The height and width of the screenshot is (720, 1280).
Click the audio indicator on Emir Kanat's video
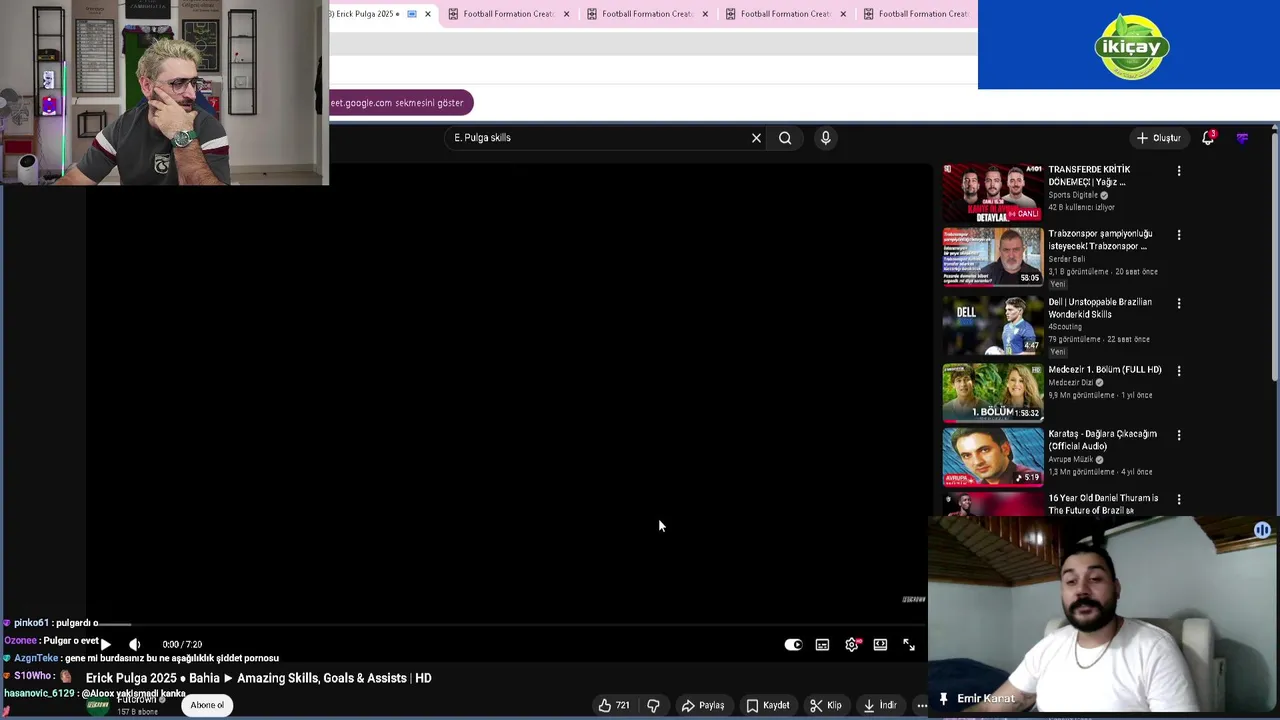[1262, 531]
